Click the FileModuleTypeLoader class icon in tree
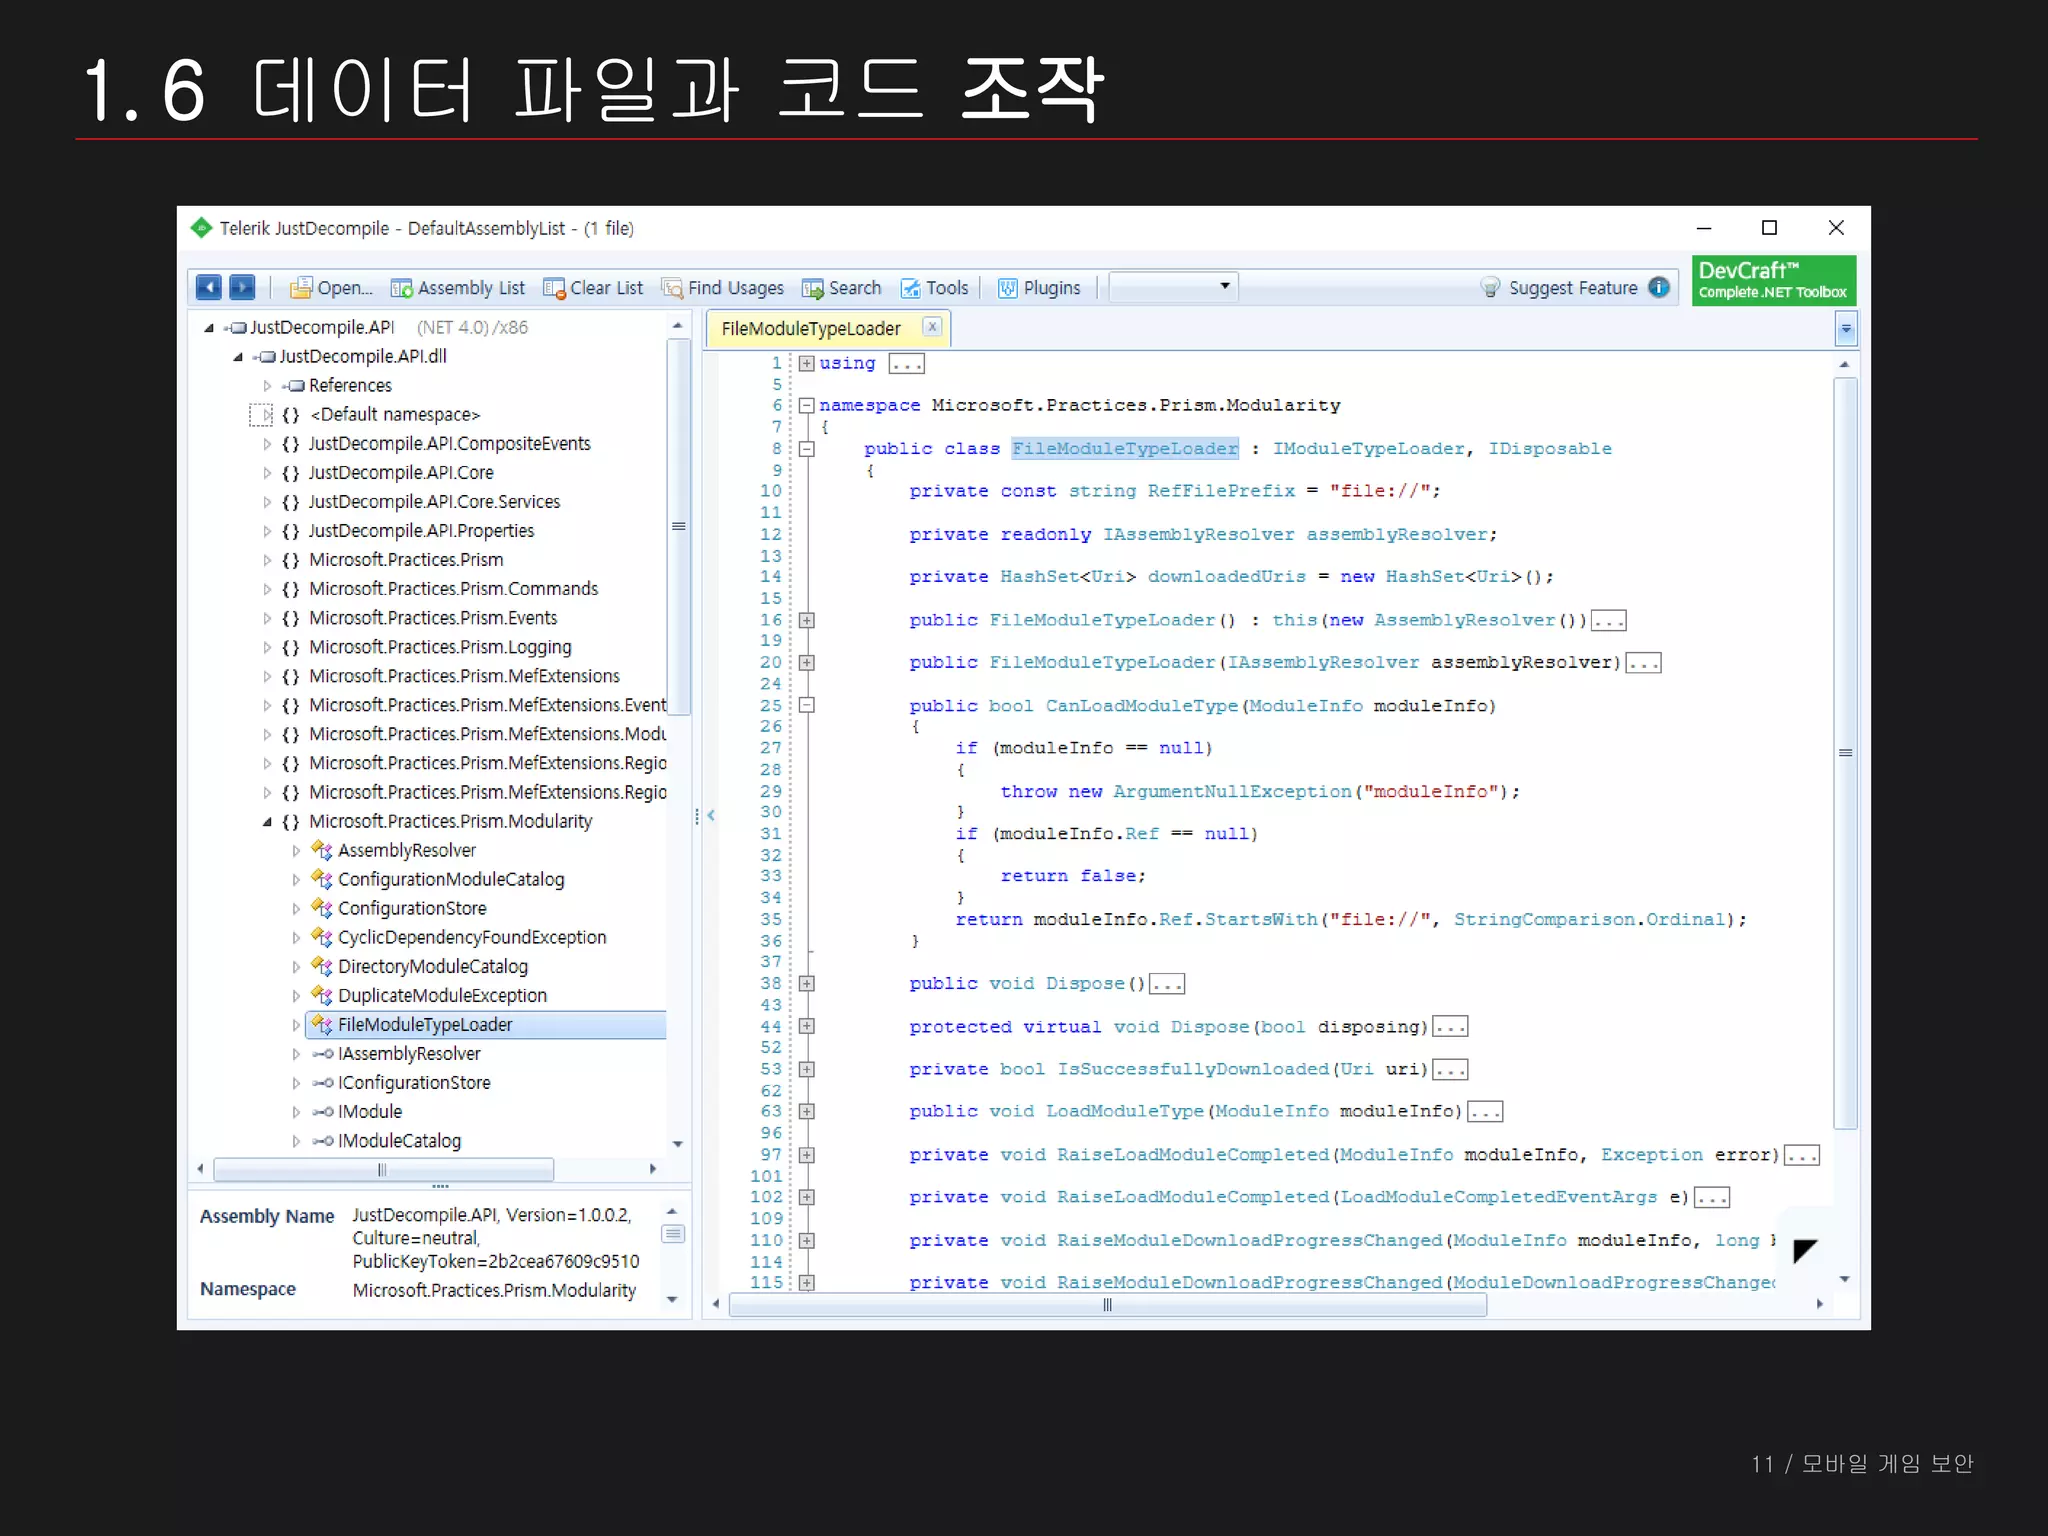 (321, 1024)
